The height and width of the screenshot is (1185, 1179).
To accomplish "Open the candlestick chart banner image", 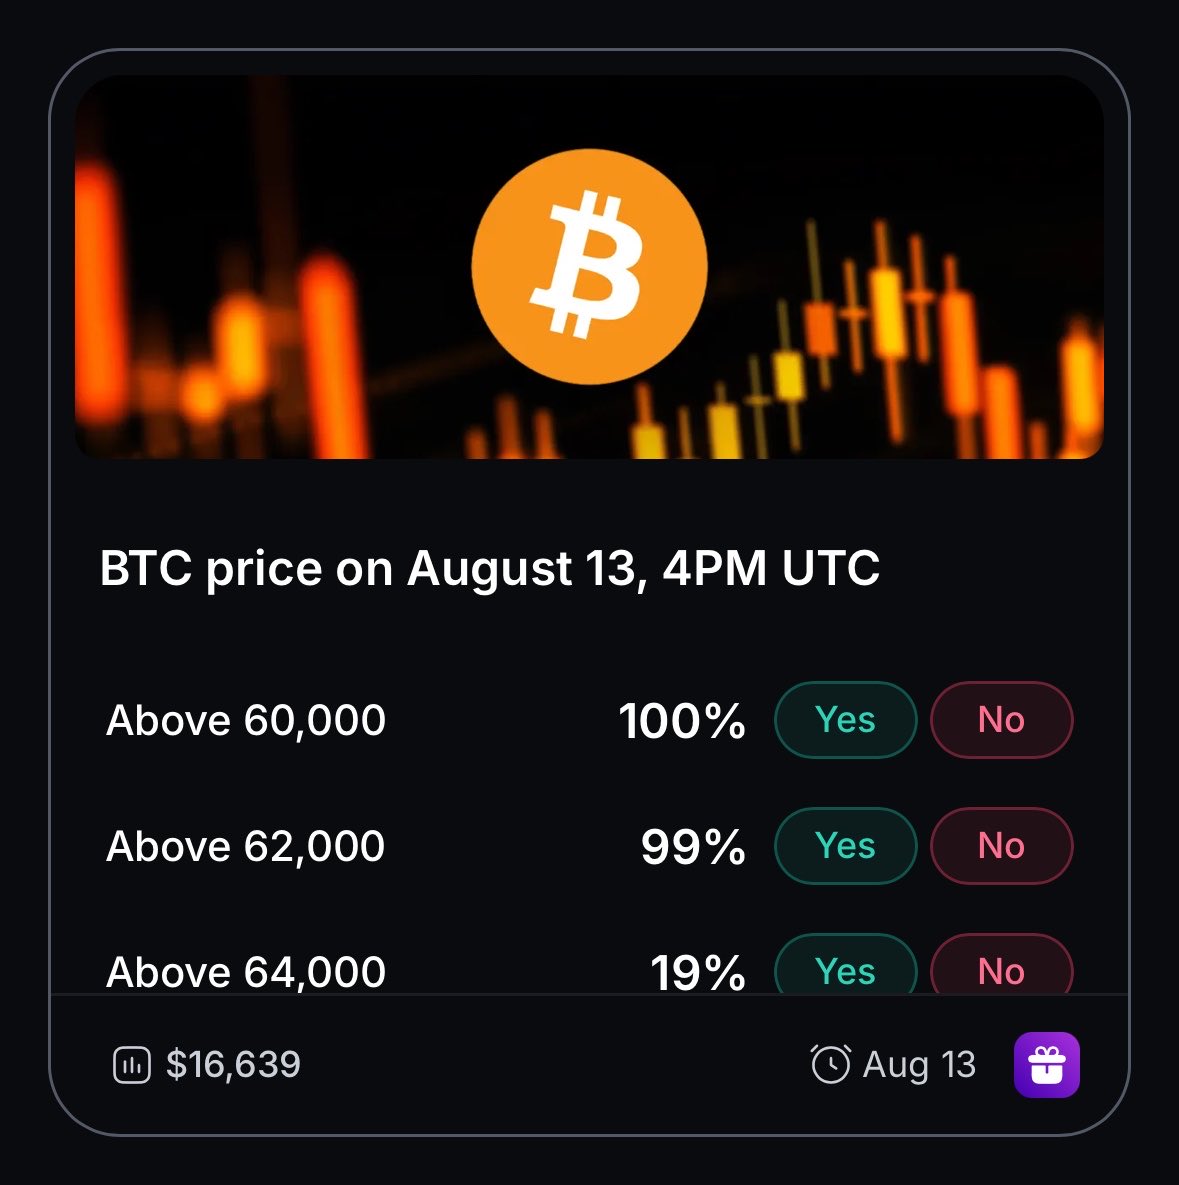I will pos(590,267).
